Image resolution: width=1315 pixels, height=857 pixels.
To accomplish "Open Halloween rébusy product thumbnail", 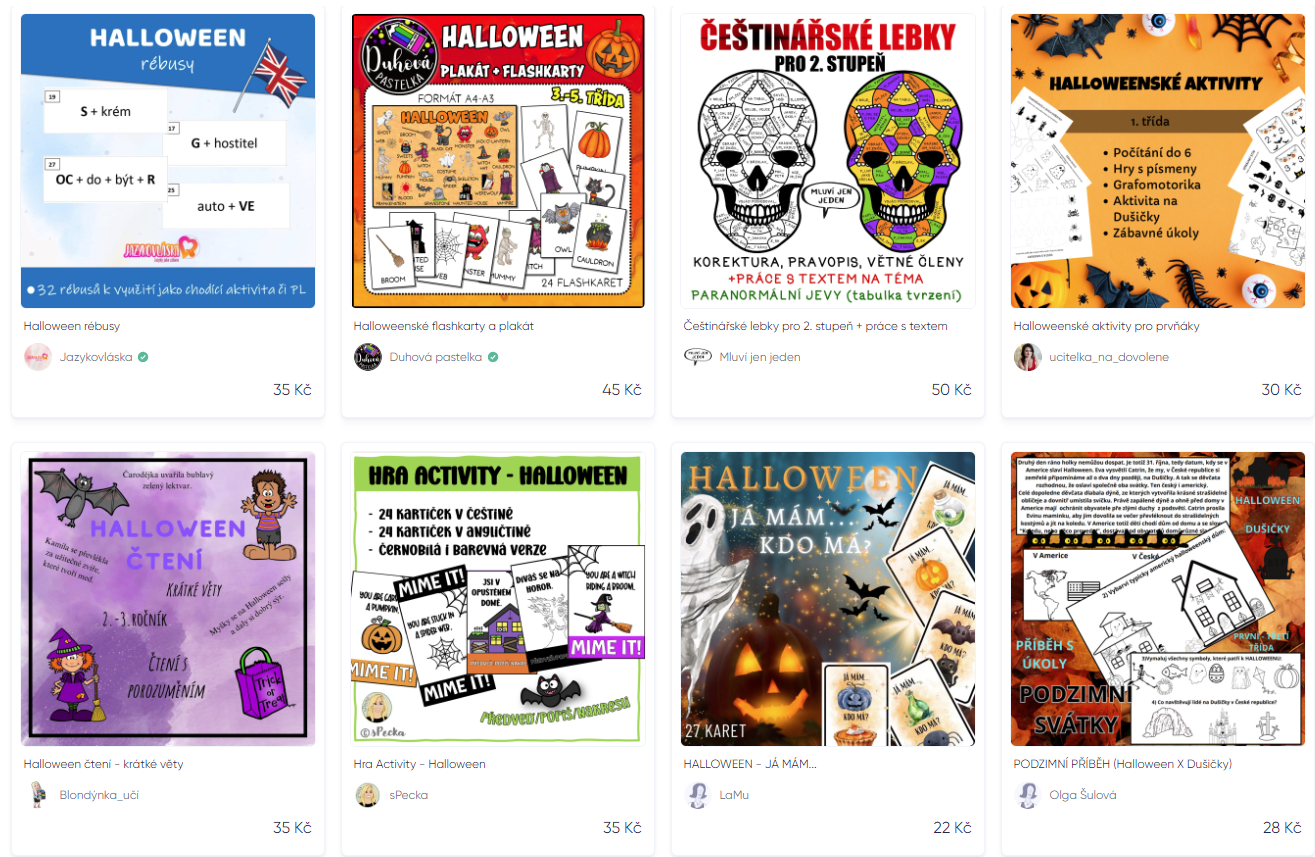I will pyautogui.click(x=168, y=161).
